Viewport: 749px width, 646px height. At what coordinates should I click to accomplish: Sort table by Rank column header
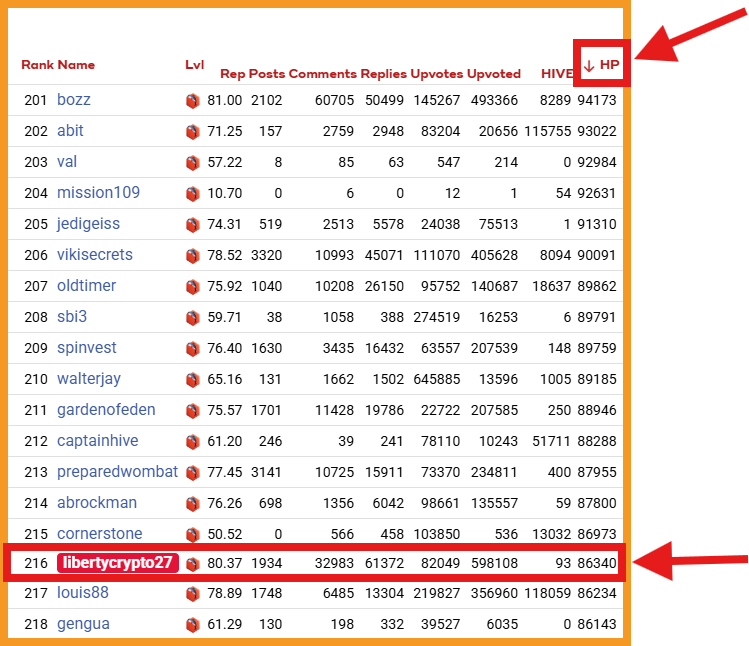37,65
